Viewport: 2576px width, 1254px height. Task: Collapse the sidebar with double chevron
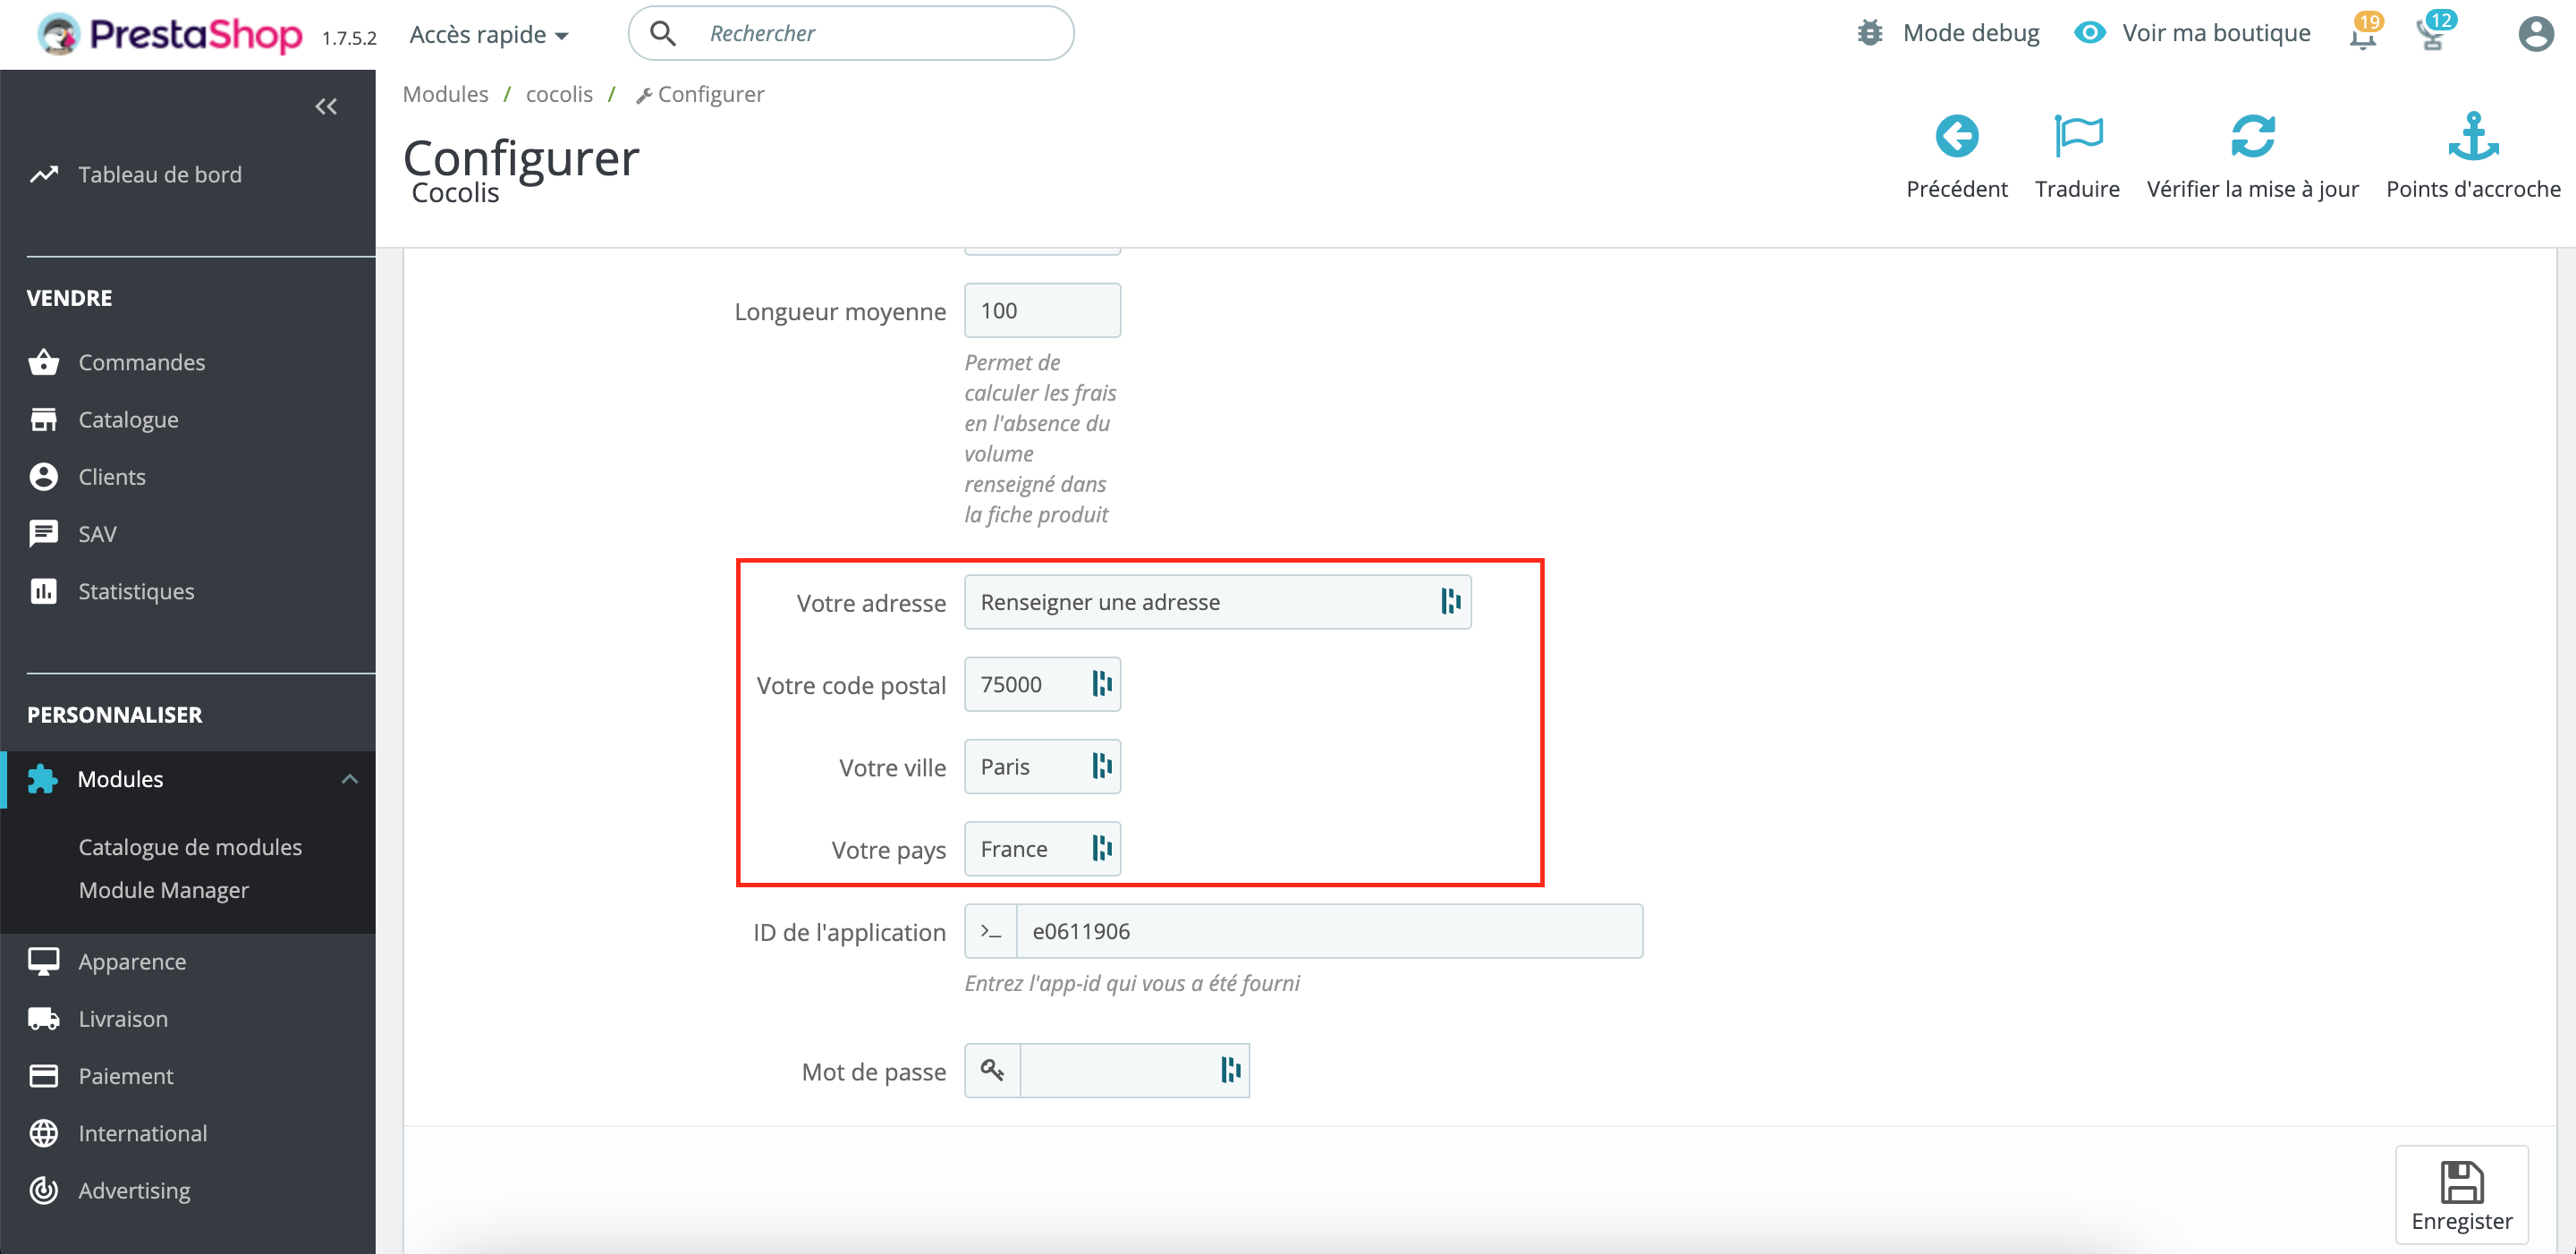(x=326, y=106)
